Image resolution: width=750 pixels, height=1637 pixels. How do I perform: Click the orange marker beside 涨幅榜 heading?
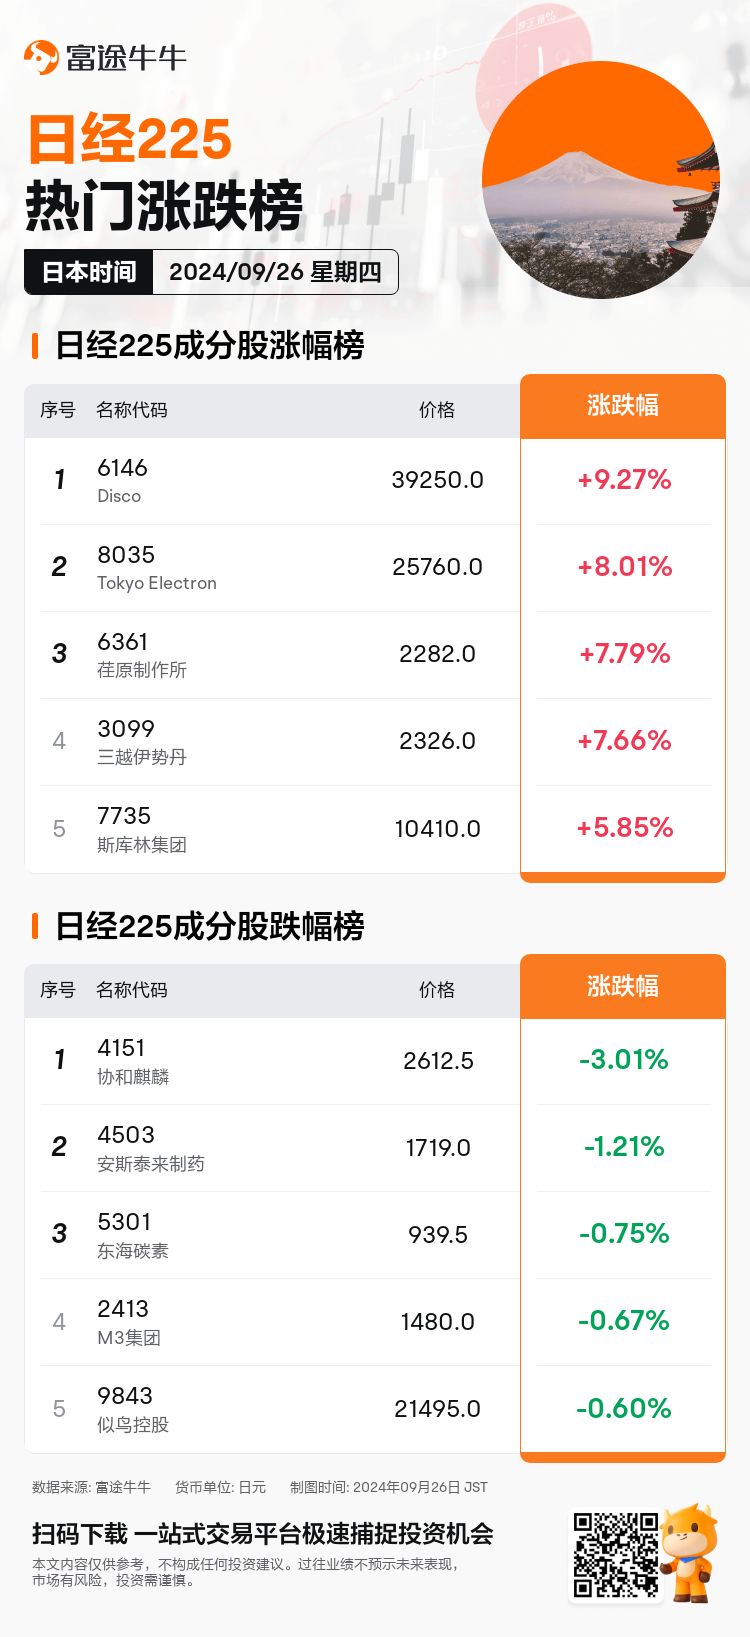(x=35, y=346)
